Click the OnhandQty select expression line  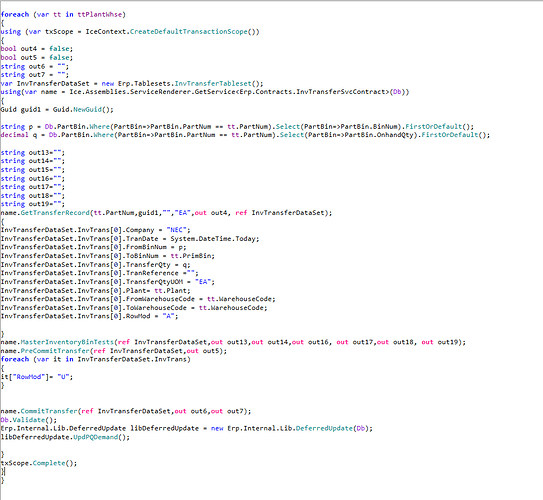245,135
